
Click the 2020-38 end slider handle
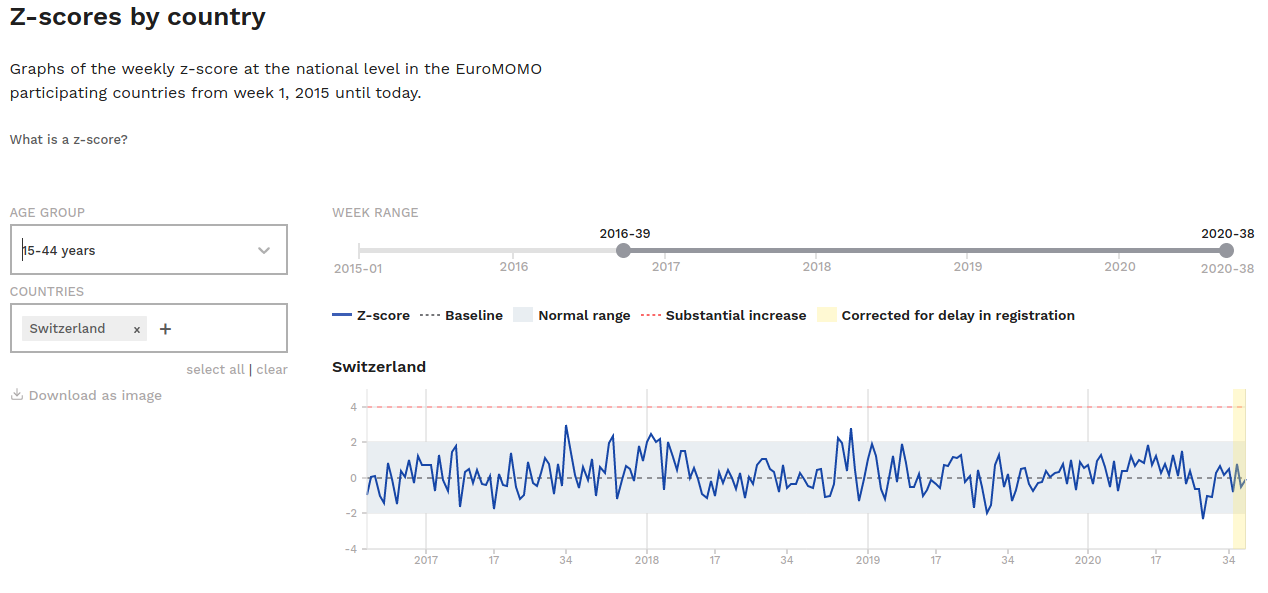click(1227, 250)
